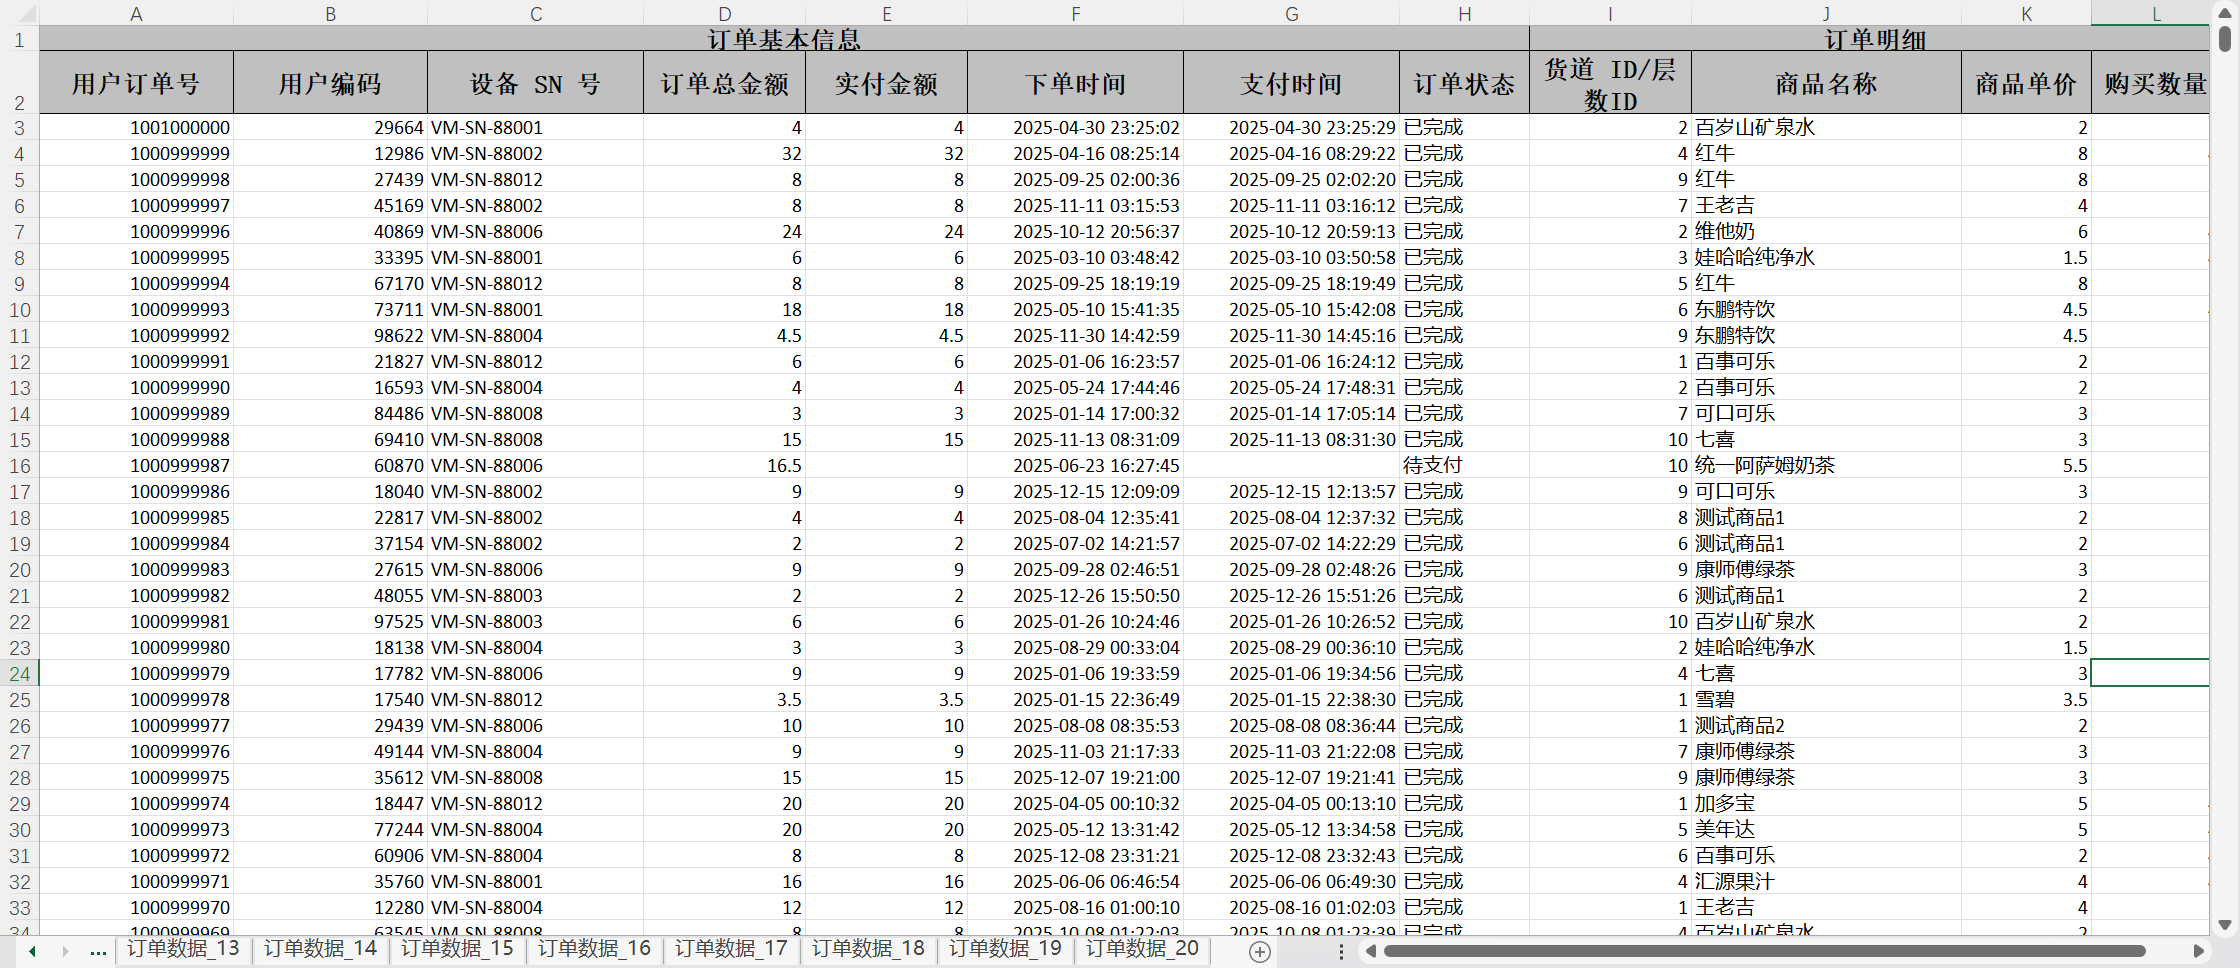Click horizontal scrollbar left arrow

pyautogui.click(x=1371, y=951)
